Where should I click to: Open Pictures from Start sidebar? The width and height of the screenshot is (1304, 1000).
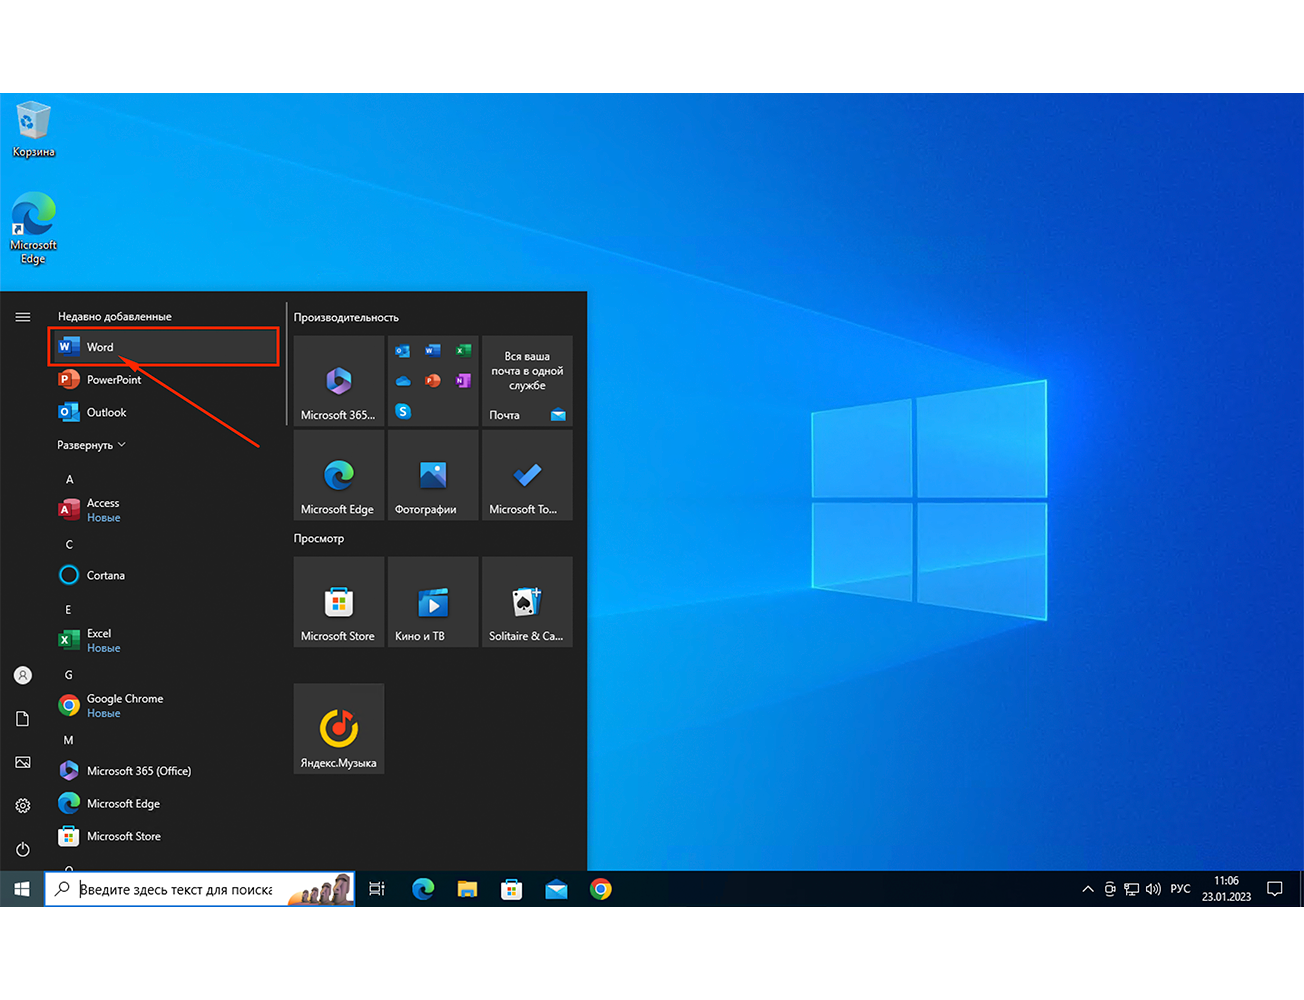(x=23, y=762)
